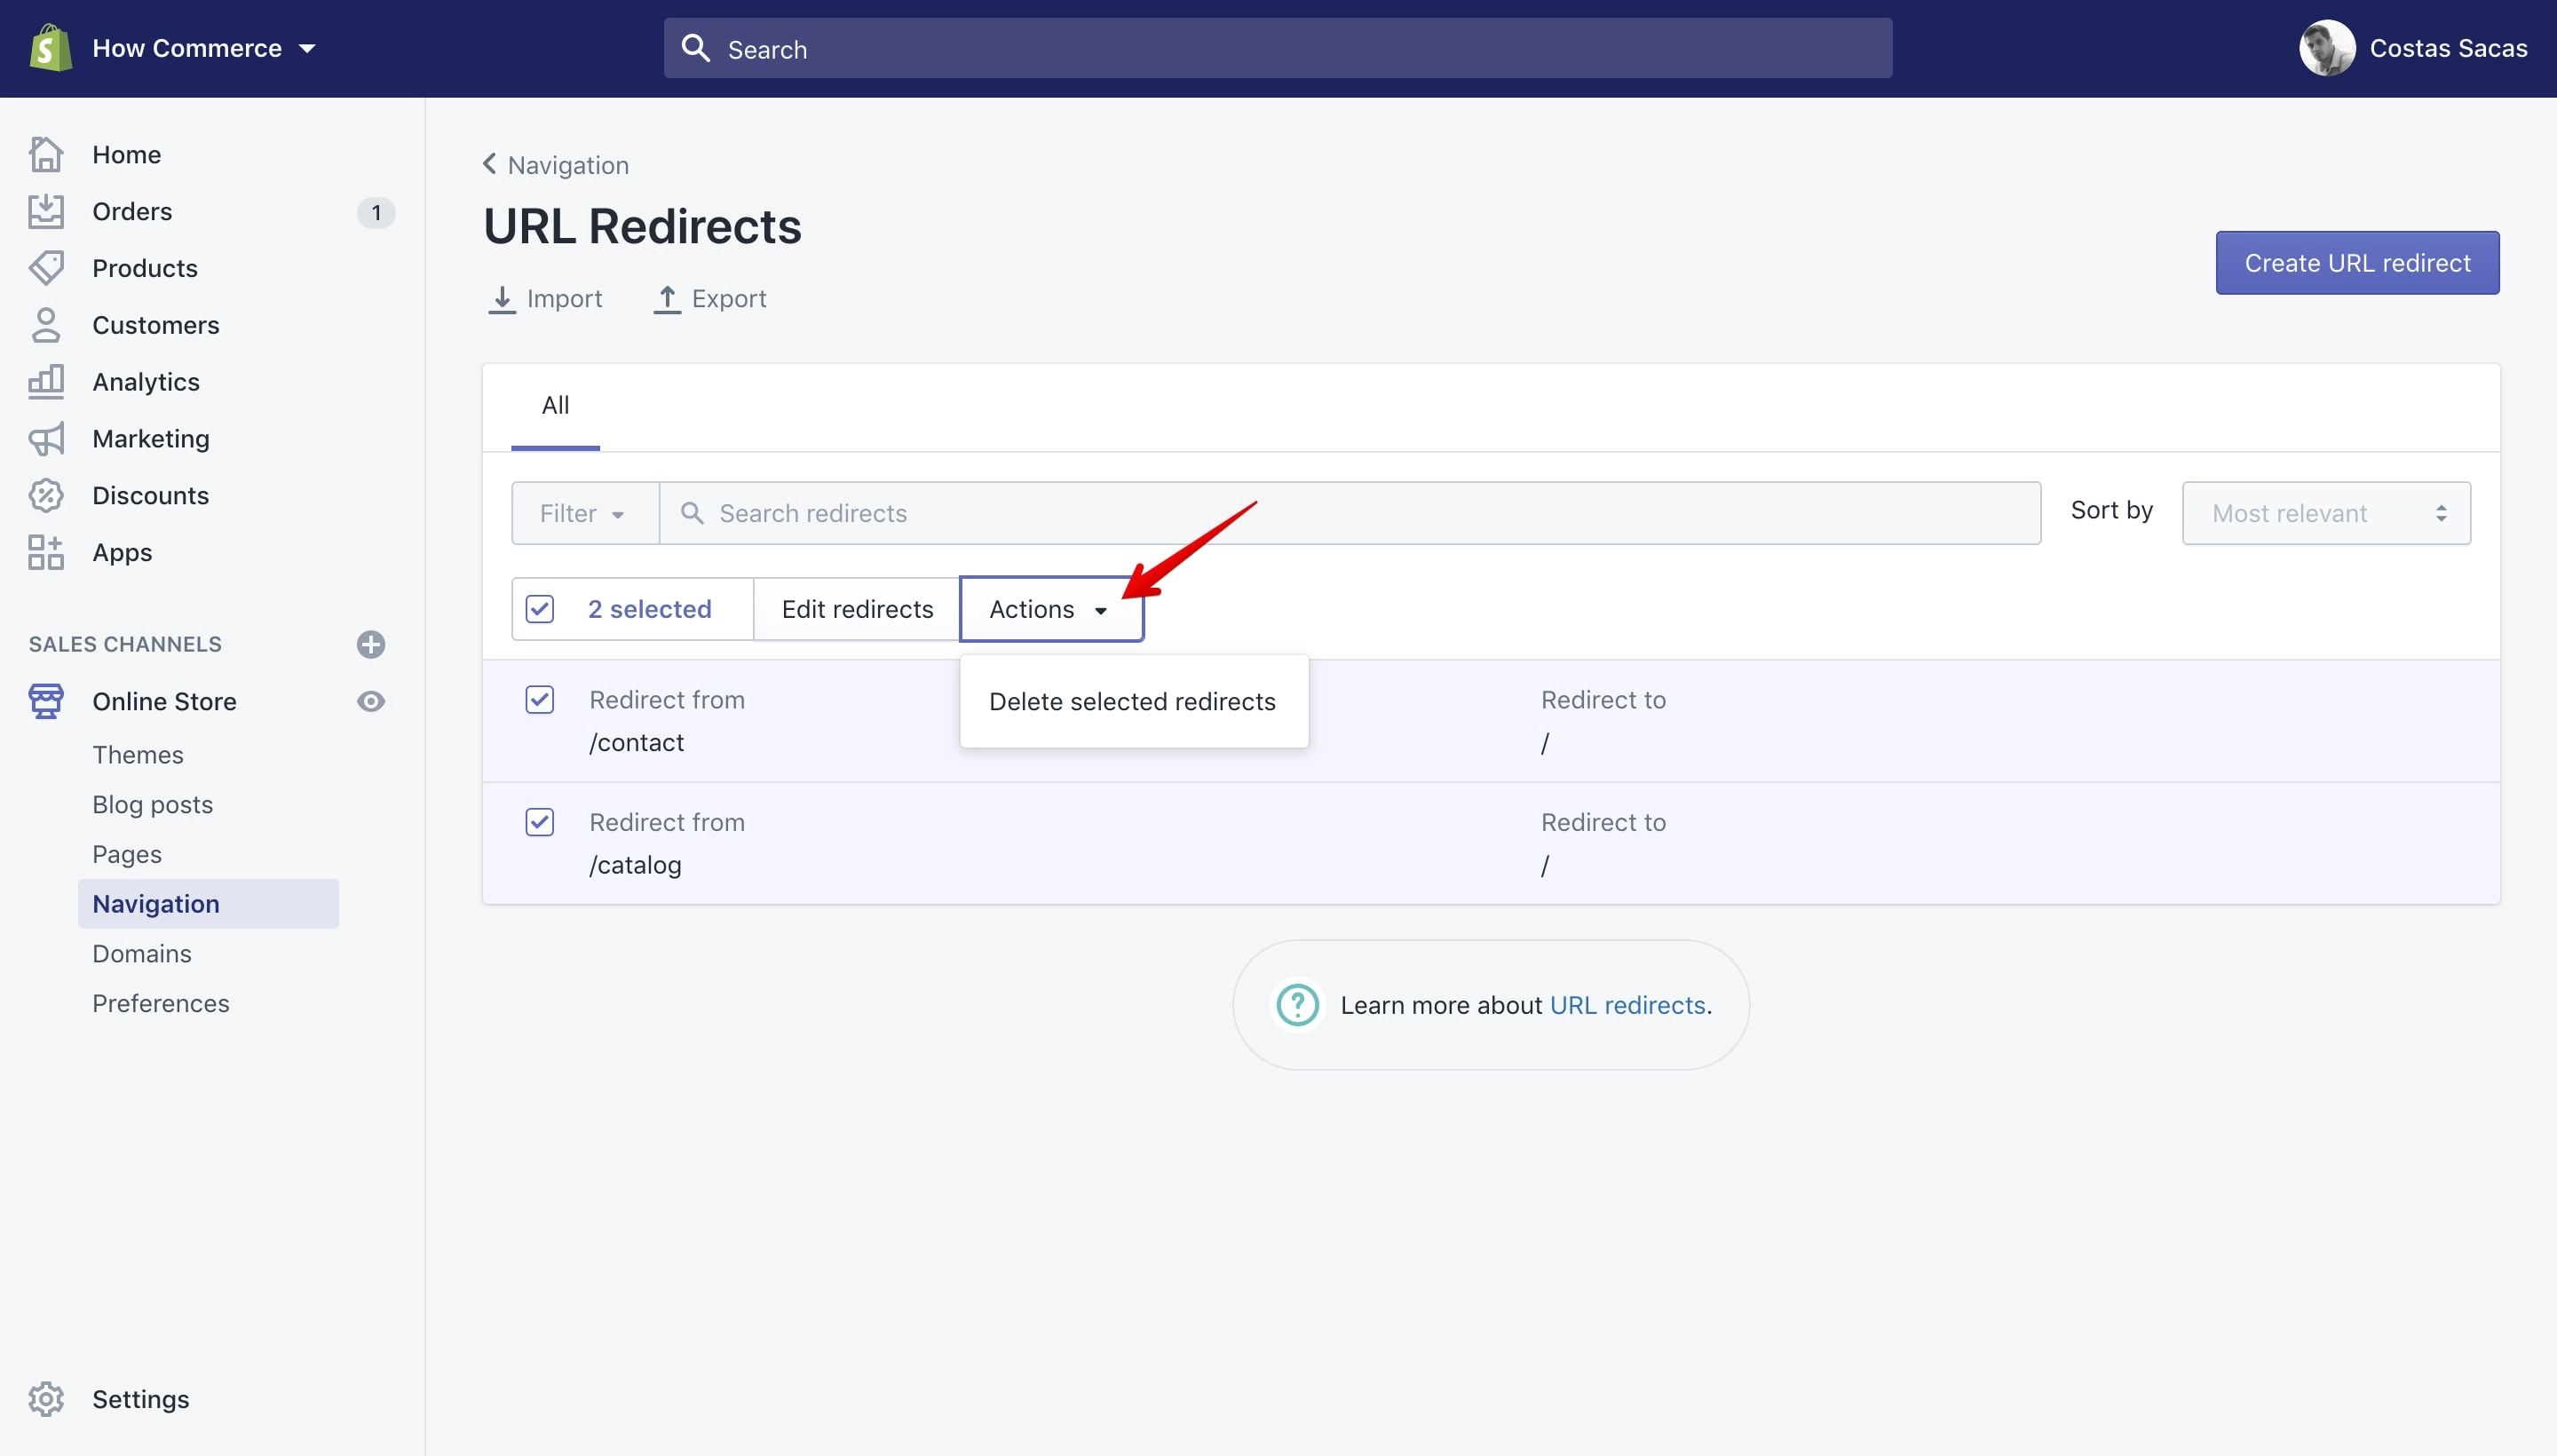
Task: Click the Home house icon
Action: point(46,154)
